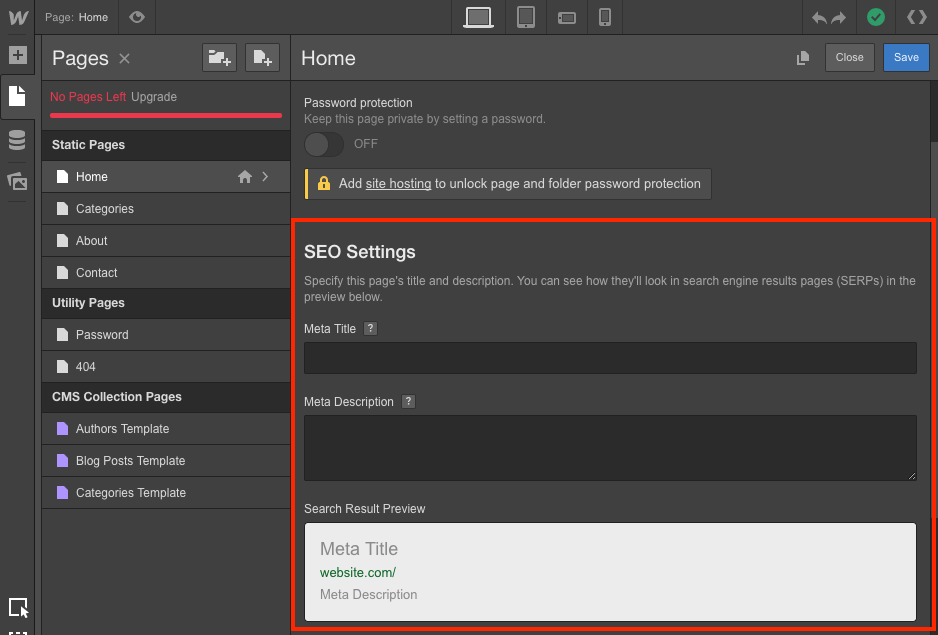The image size is (938, 635).
Task: Switch to mobile portrait view
Action: tap(604, 17)
